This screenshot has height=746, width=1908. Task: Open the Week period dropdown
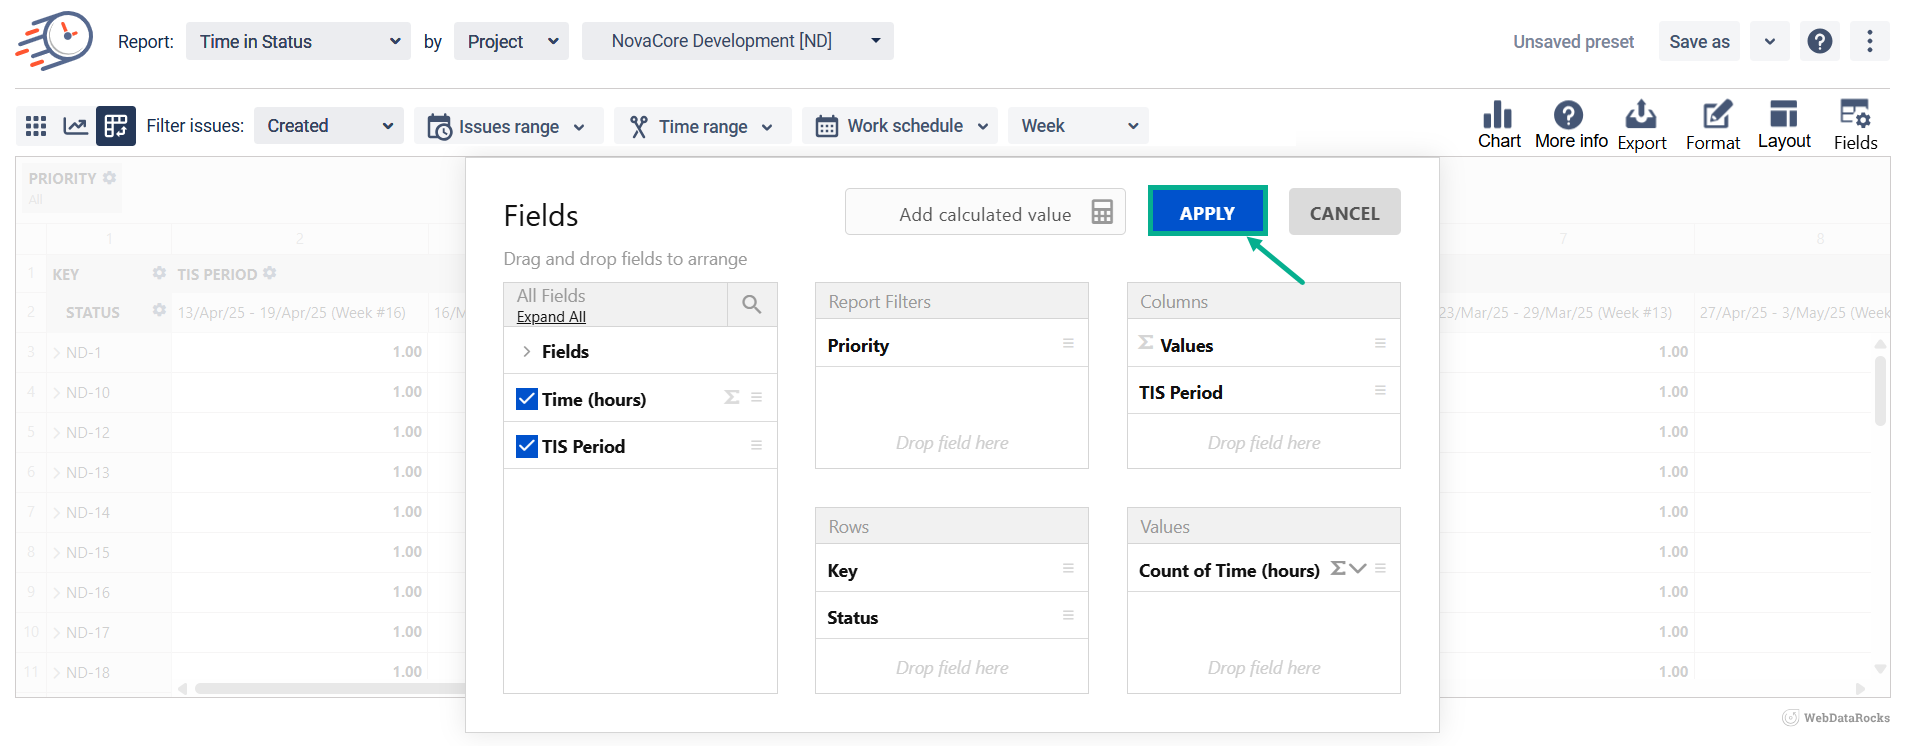[x=1078, y=126]
